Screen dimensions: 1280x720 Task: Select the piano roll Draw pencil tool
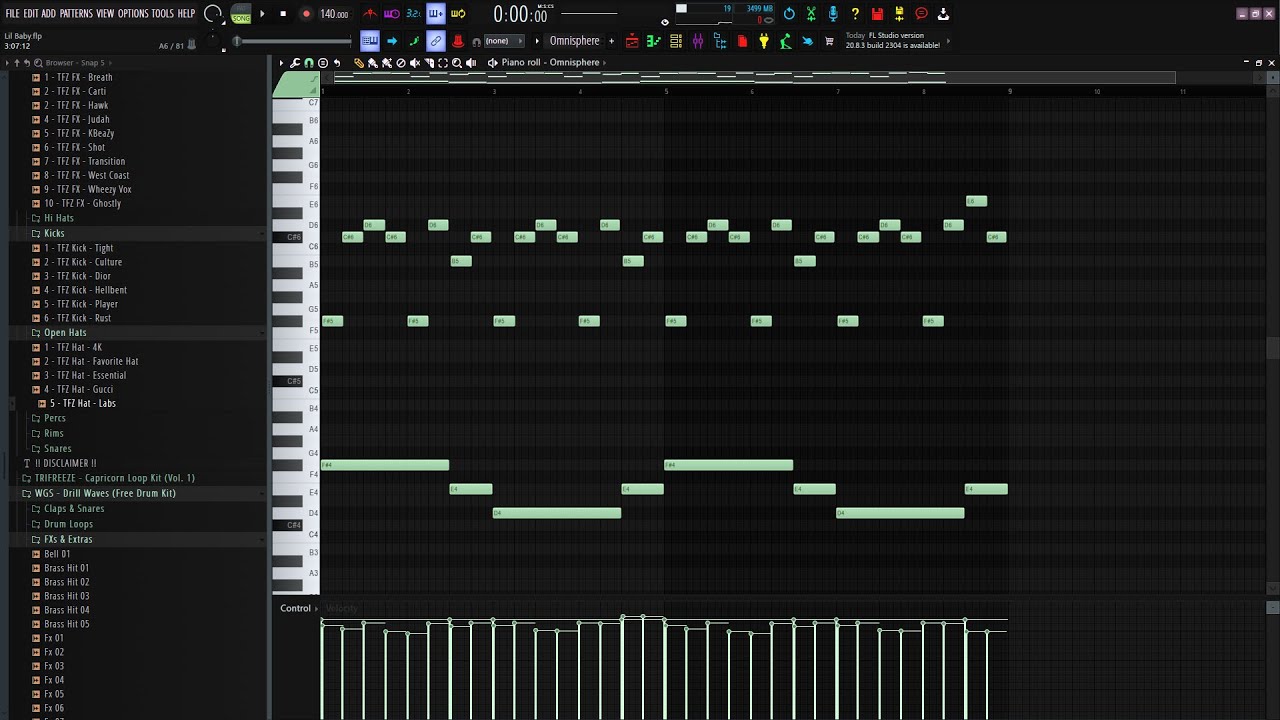pyautogui.click(x=359, y=62)
